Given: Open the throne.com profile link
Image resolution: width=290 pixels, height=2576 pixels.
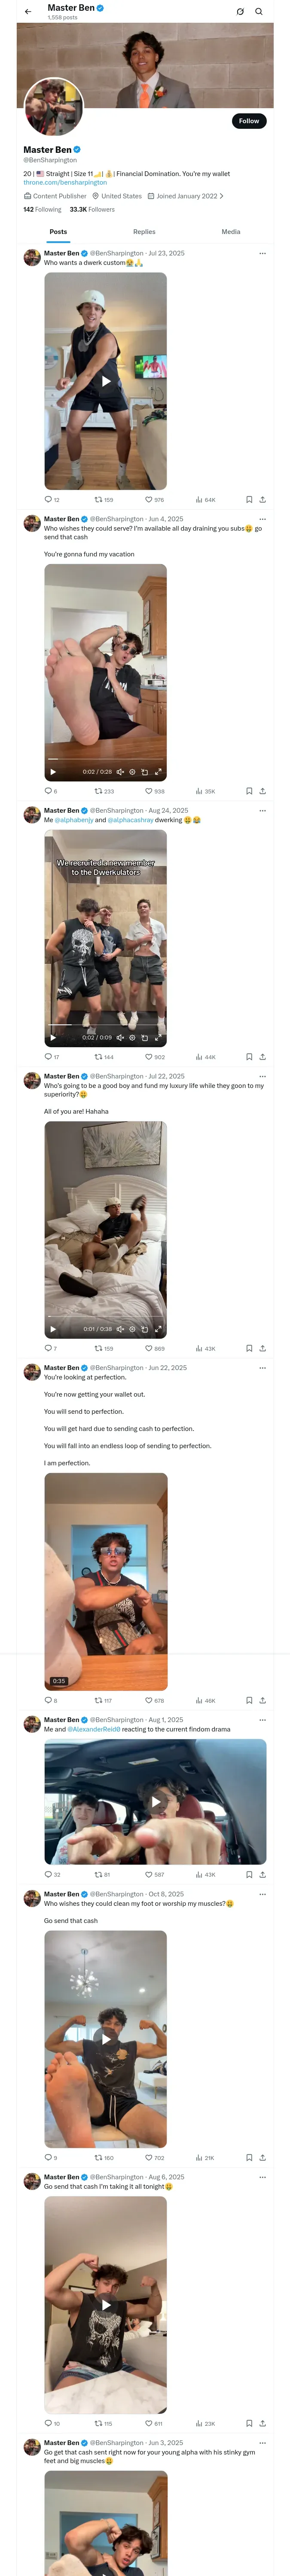Looking at the screenshot, I should 65,183.
